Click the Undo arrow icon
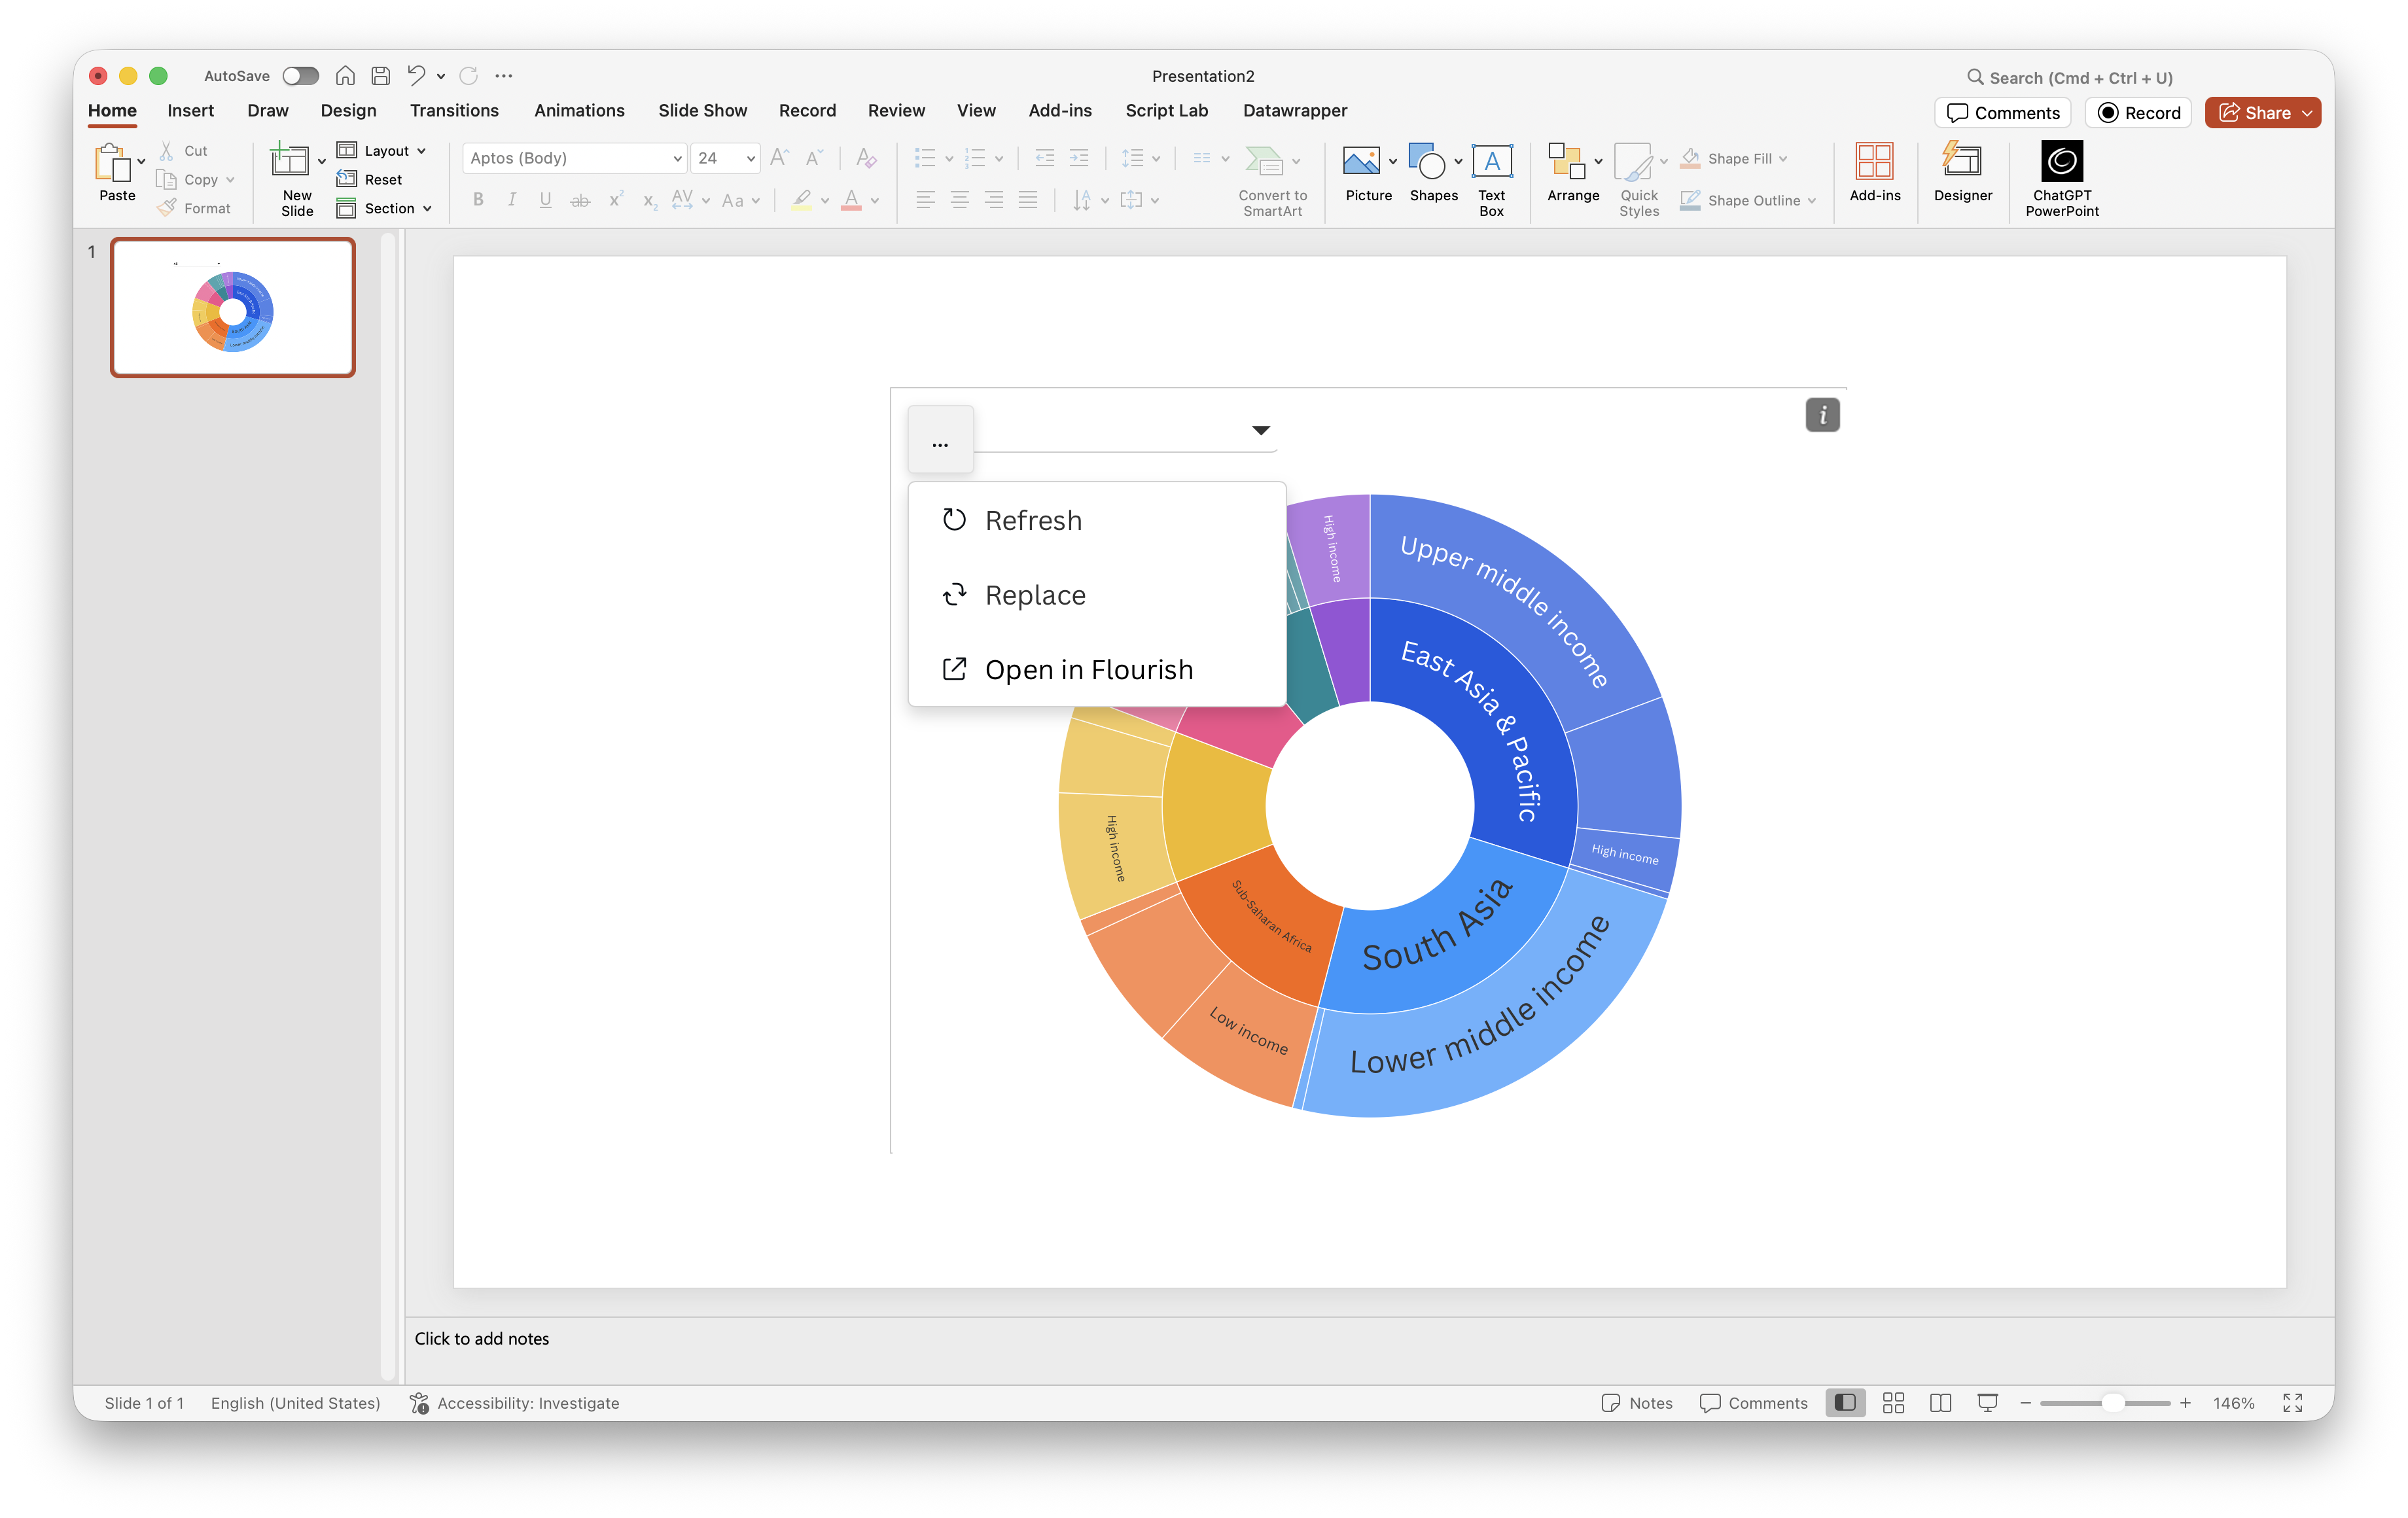 [416, 76]
